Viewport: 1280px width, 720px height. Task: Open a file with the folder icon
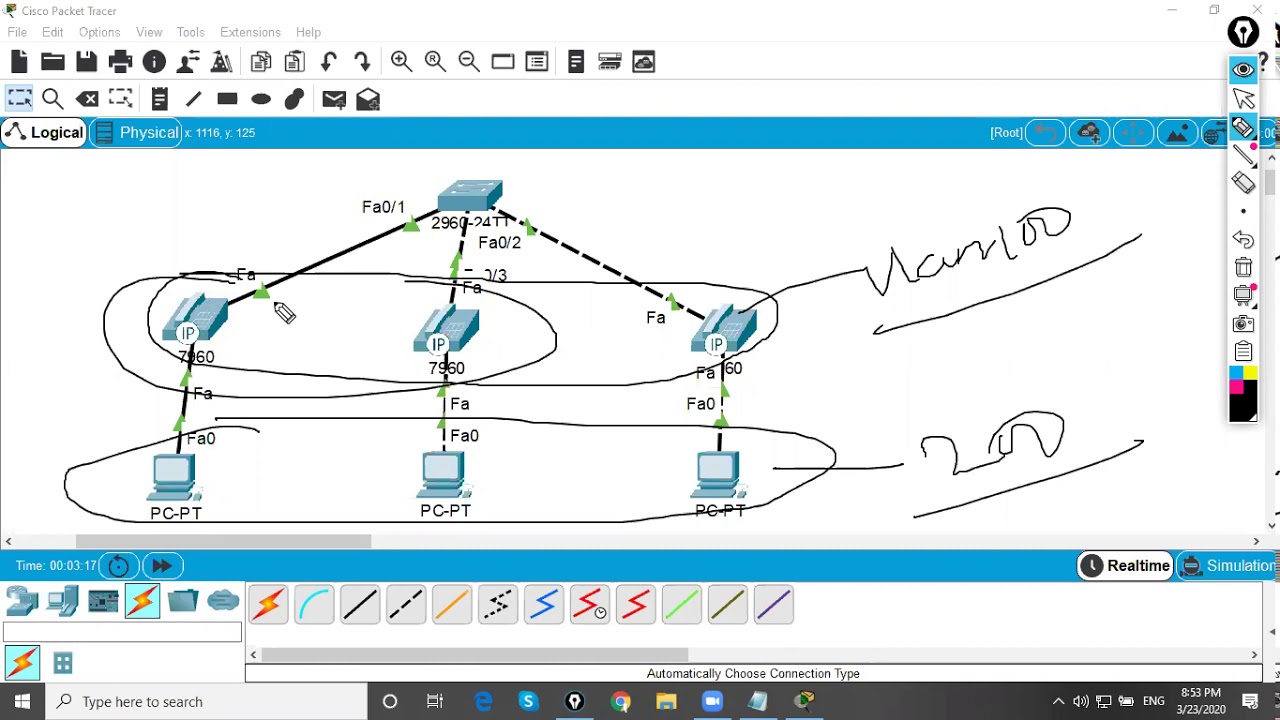click(52, 62)
